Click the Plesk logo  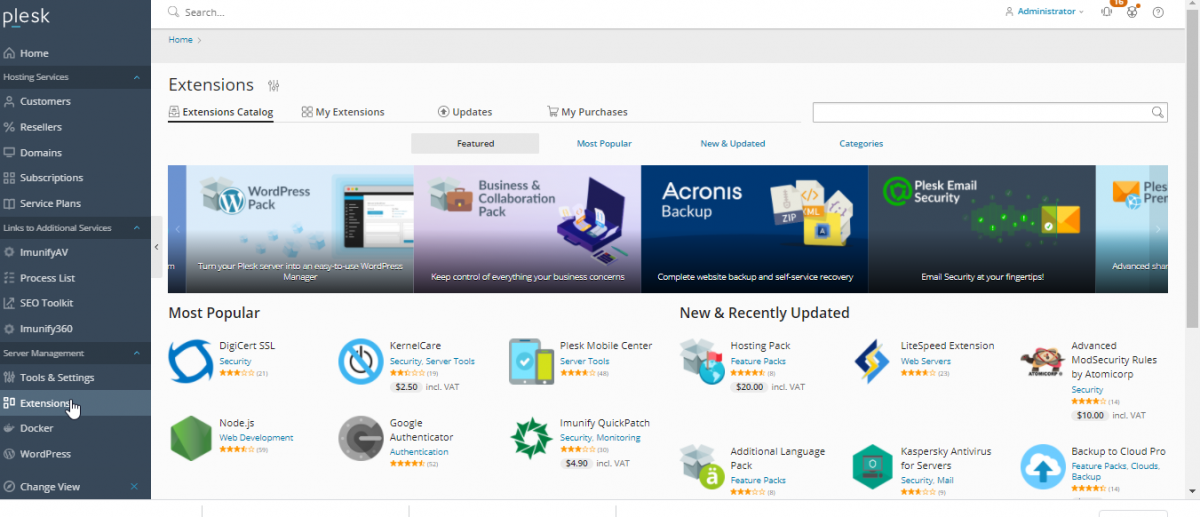[x=27, y=16]
